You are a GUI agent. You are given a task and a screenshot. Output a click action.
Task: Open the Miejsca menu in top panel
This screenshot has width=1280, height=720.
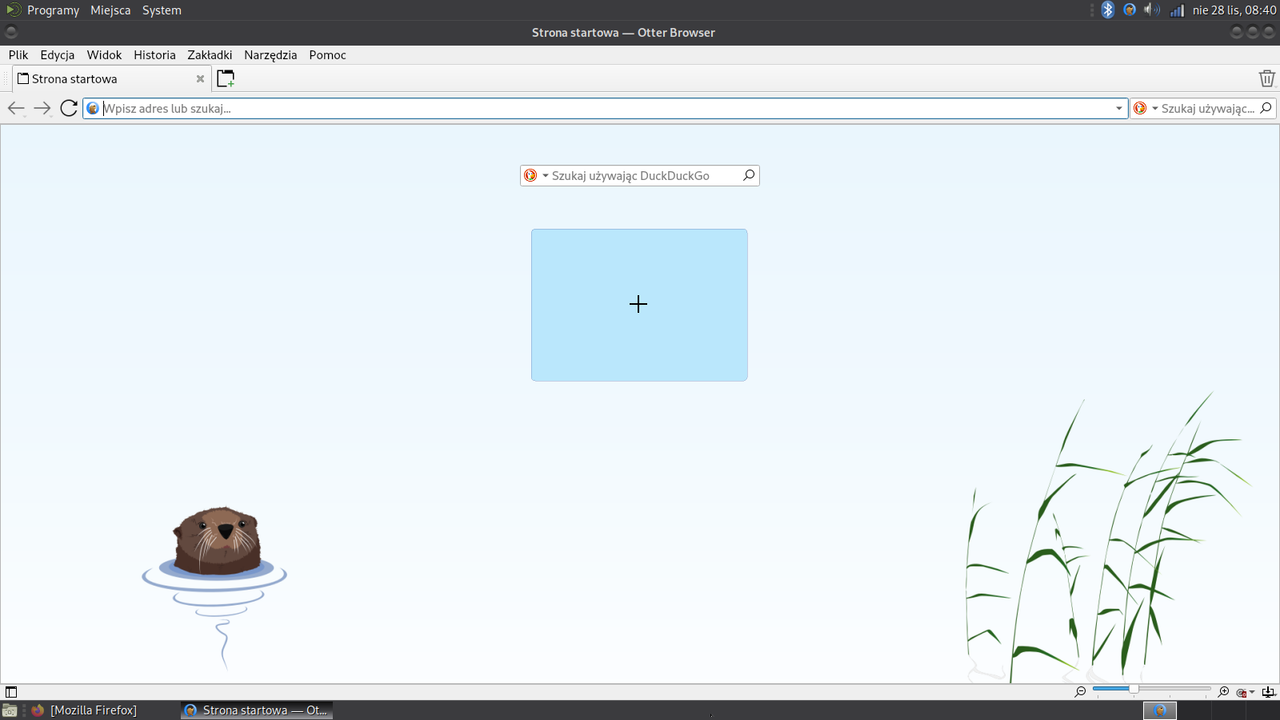pyautogui.click(x=110, y=10)
